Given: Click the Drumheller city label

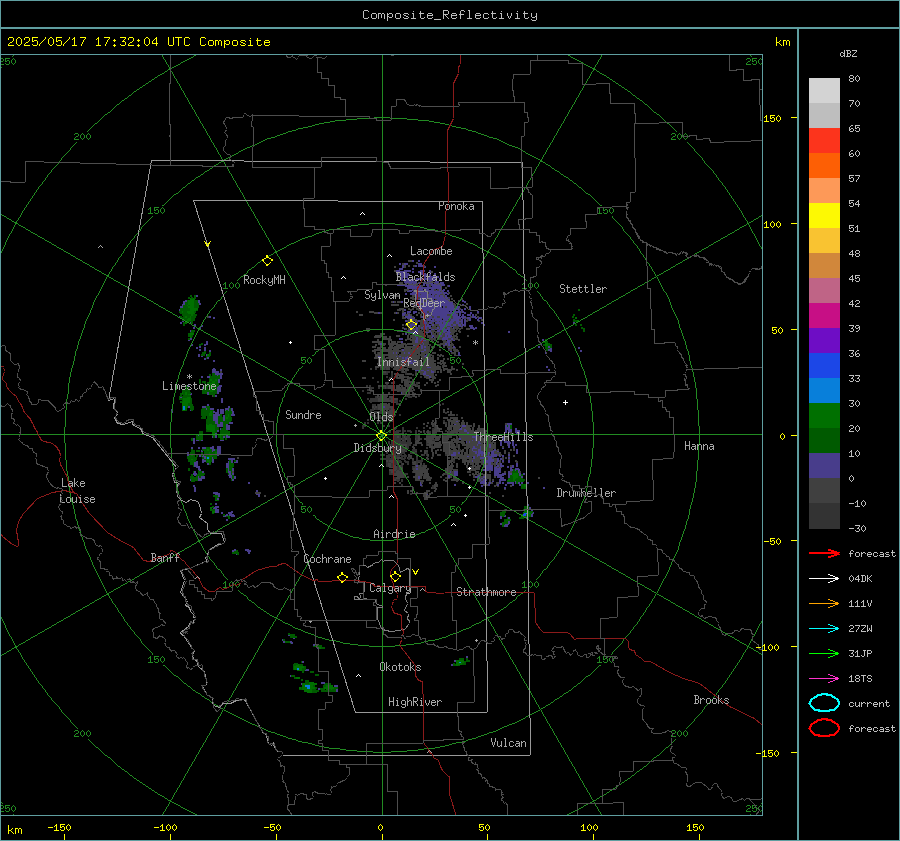Looking at the screenshot, I should (586, 493).
